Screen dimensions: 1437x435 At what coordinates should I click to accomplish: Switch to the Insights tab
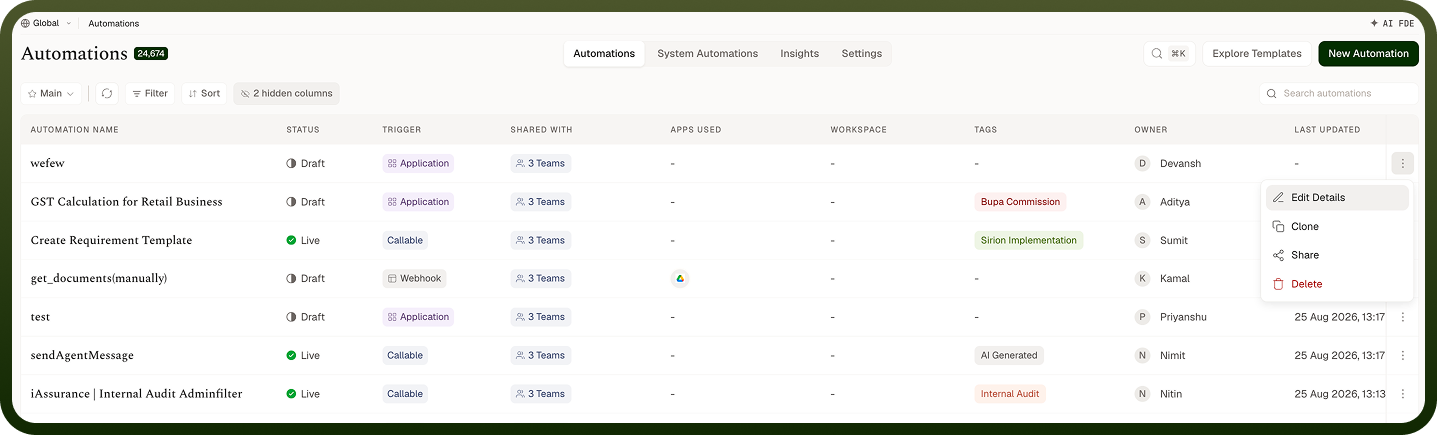(799, 54)
